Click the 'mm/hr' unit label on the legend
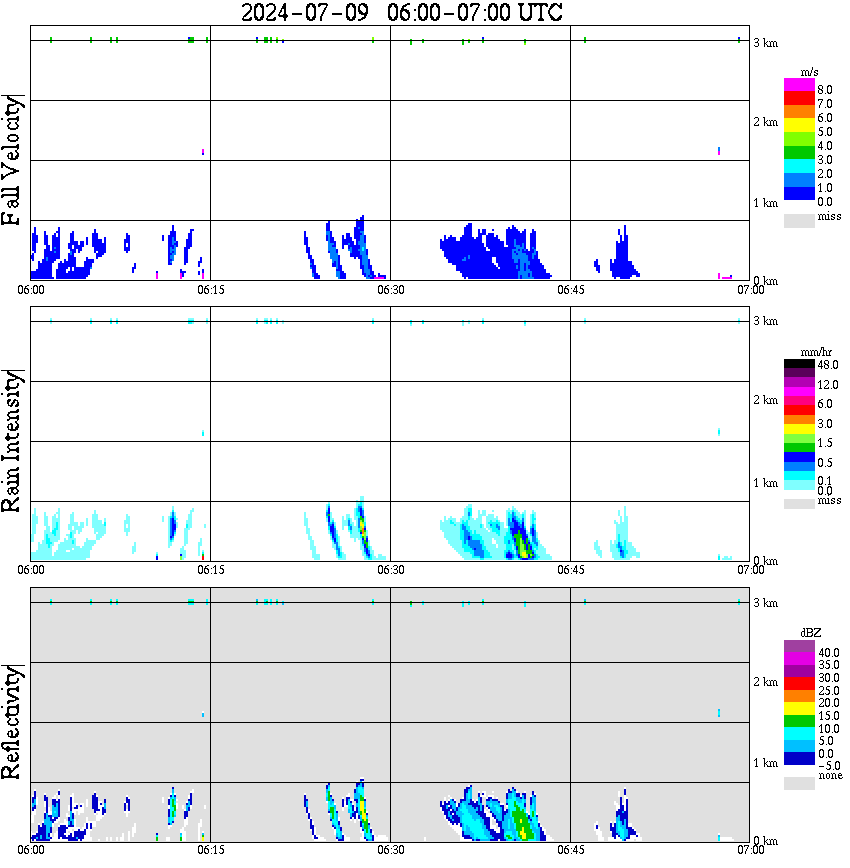Viewport: 850px width, 868px height. [x=816, y=352]
